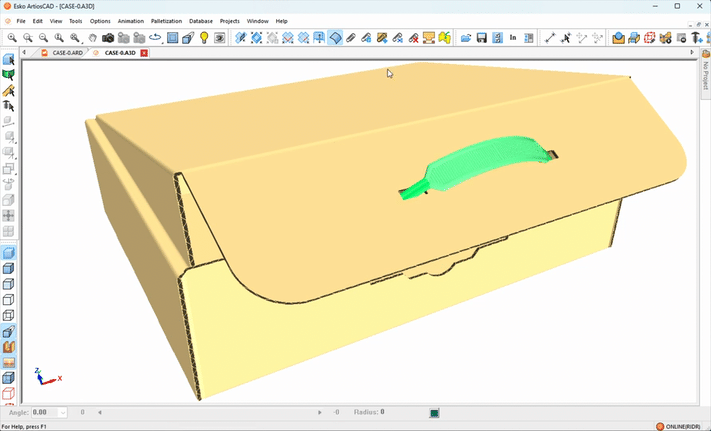This screenshot has height=431, width=711.
Task: Click the white hidden-line cube view mode
Action: (x=8, y=300)
